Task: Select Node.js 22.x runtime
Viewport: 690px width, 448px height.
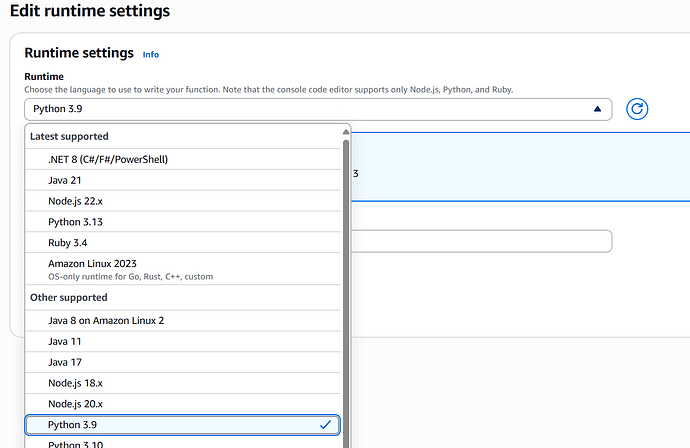Action: (183, 201)
